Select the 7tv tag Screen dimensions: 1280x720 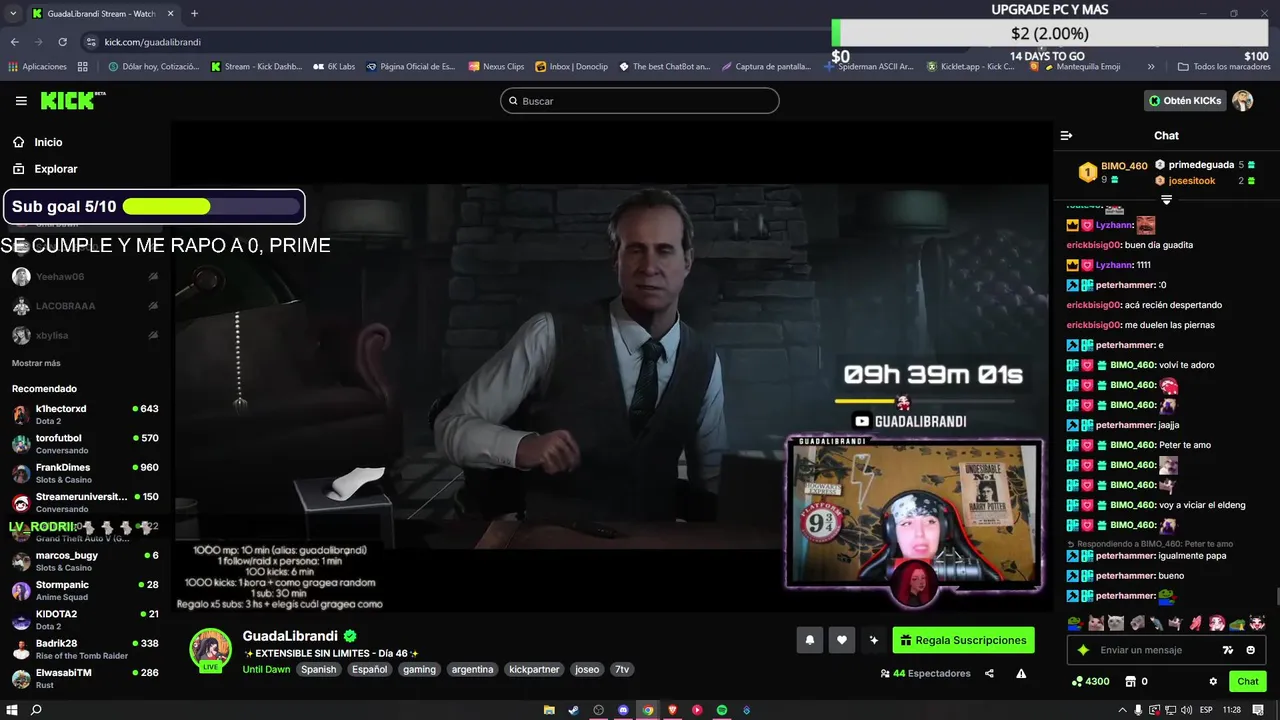(622, 669)
